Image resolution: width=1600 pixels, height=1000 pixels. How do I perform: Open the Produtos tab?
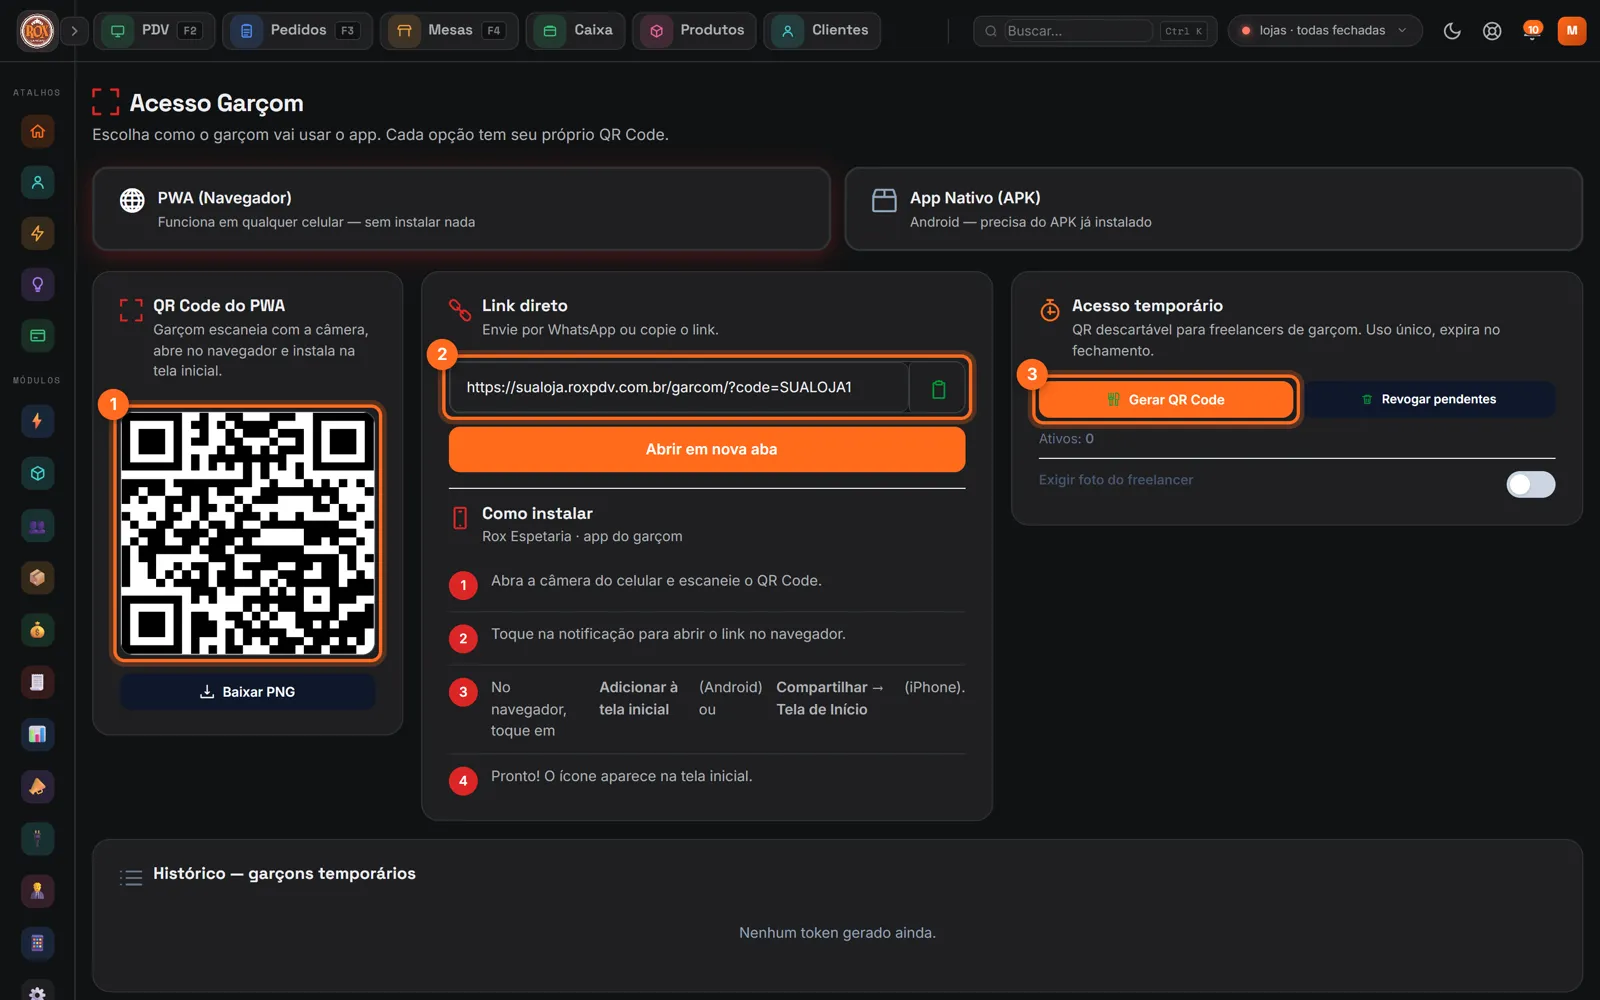click(x=694, y=31)
